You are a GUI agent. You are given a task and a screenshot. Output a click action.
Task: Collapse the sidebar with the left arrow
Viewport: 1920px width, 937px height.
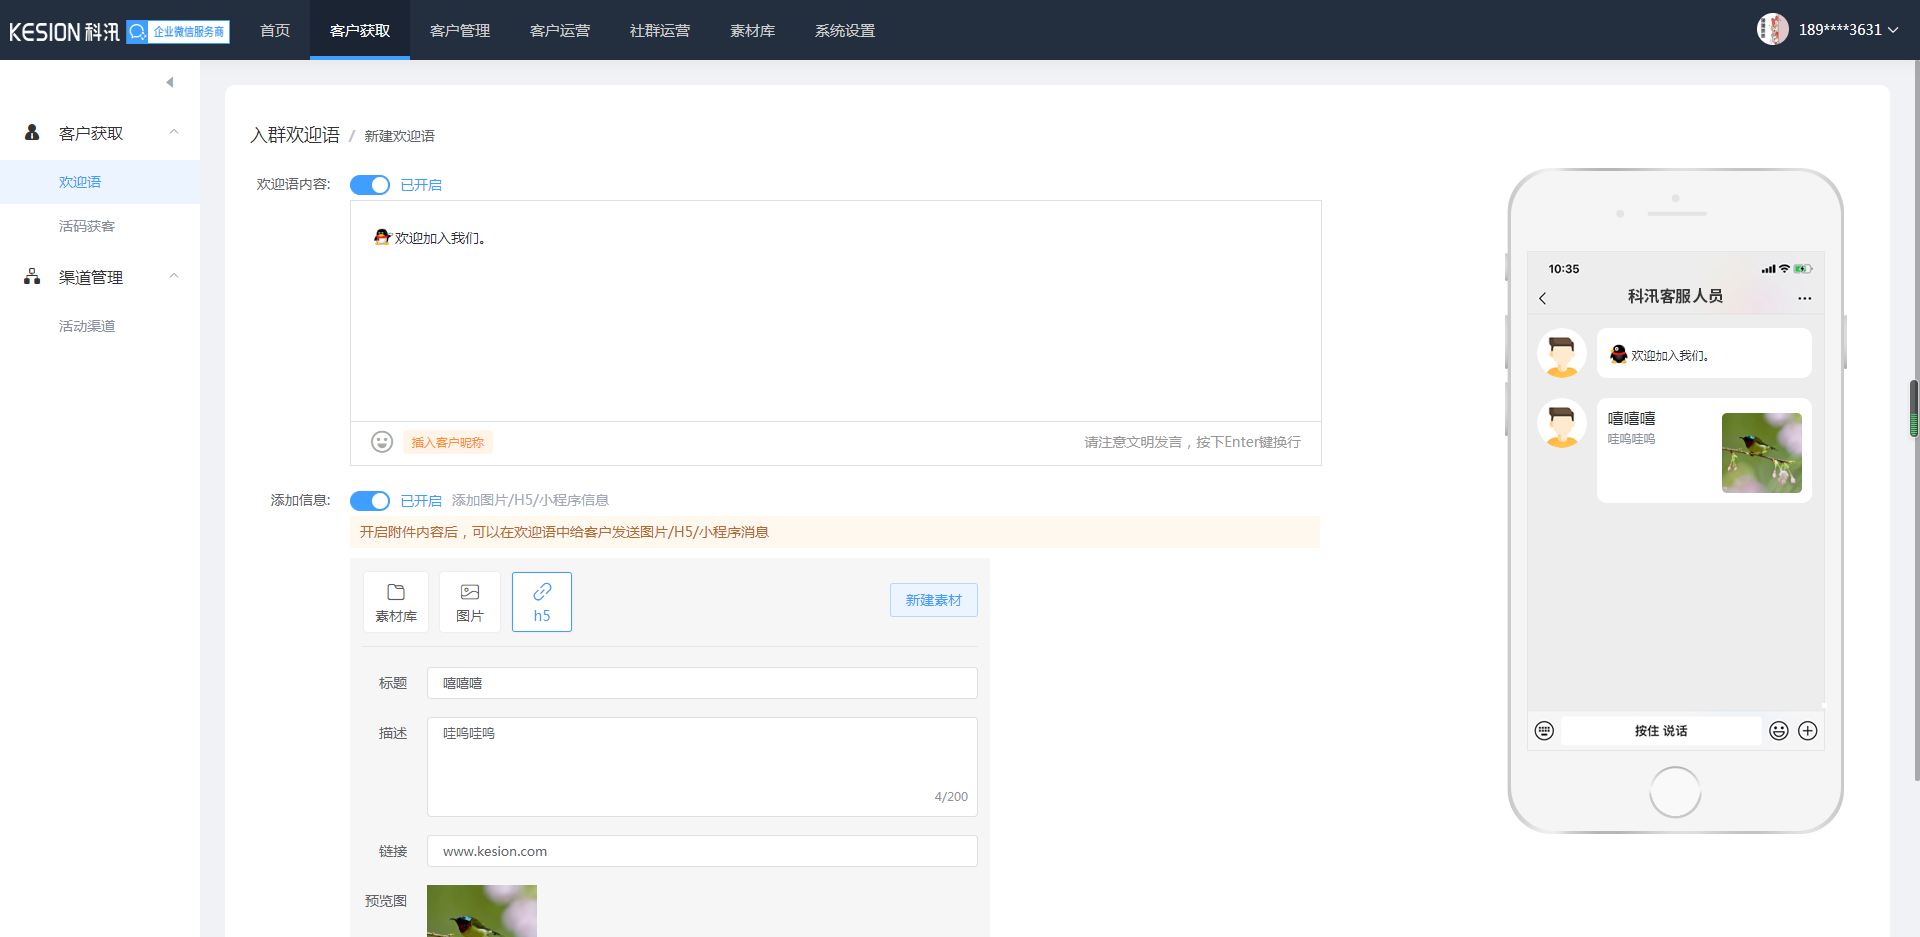170,82
